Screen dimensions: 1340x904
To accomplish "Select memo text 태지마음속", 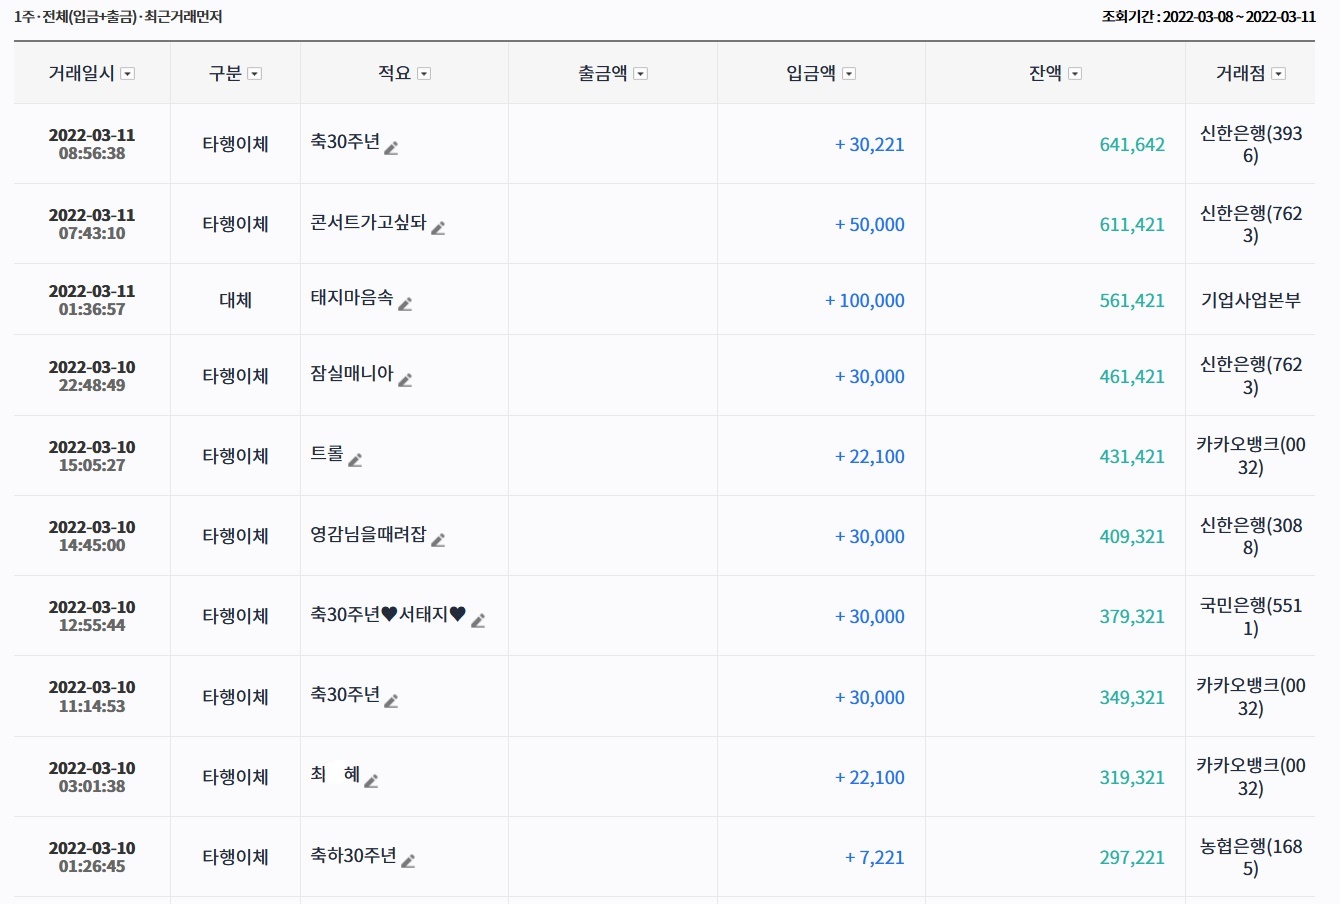I will (x=352, y=299).
